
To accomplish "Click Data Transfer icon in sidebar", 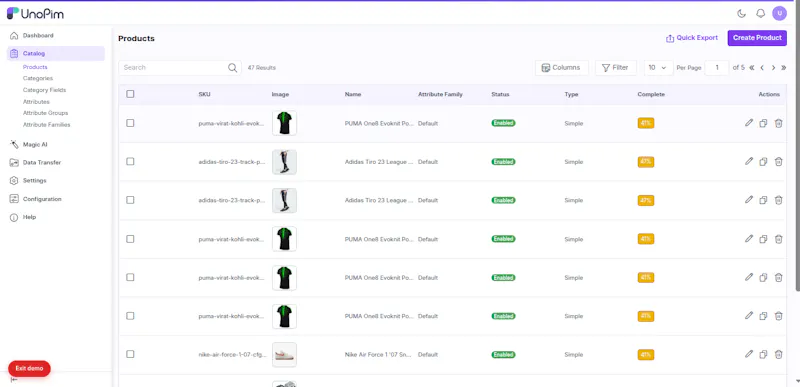I will (14, 163).
